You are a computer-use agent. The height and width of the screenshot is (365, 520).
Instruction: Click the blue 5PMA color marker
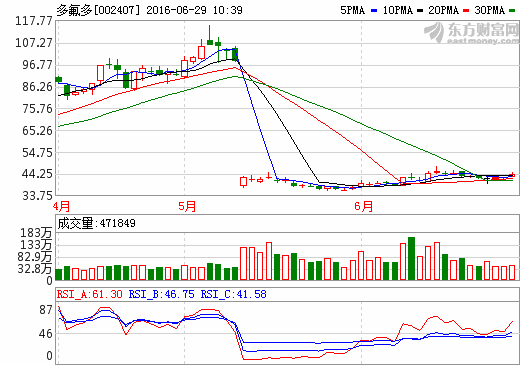tap(374, 11)
